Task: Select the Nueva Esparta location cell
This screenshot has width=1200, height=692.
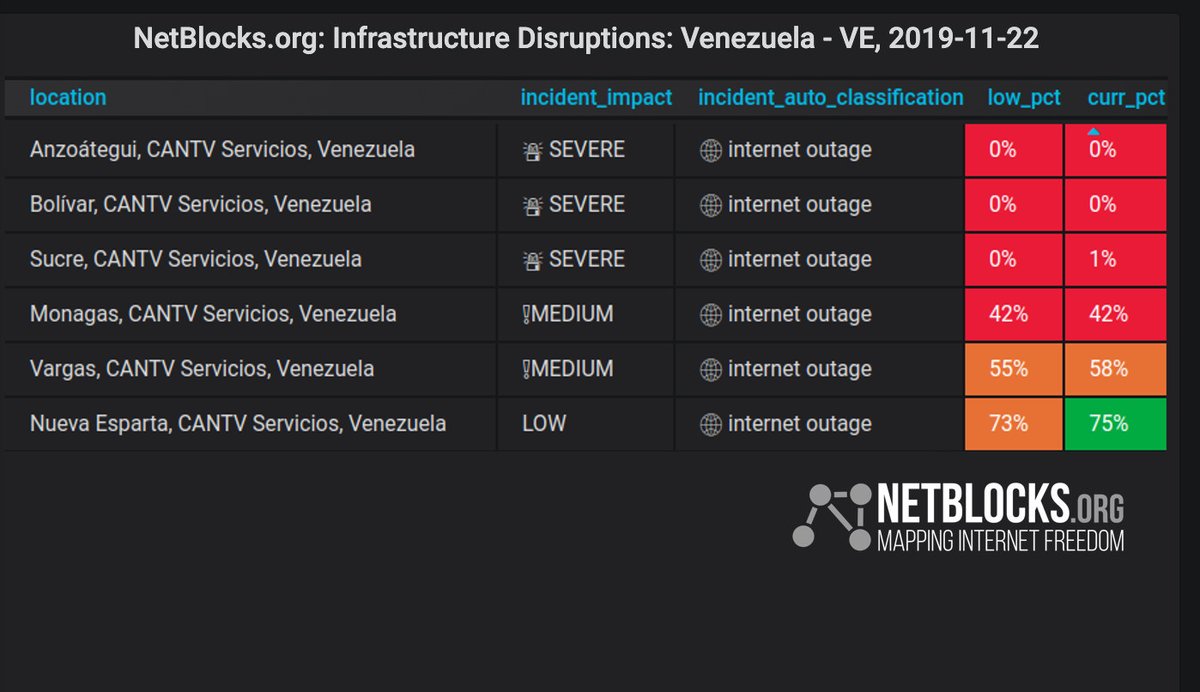Action: 250,424
